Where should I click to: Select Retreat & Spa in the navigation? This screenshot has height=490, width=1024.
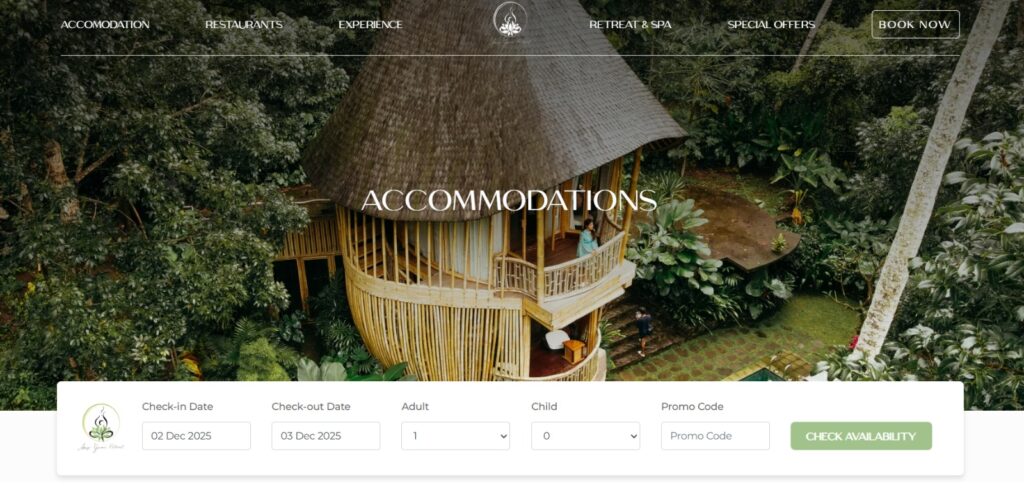point(630,25)
